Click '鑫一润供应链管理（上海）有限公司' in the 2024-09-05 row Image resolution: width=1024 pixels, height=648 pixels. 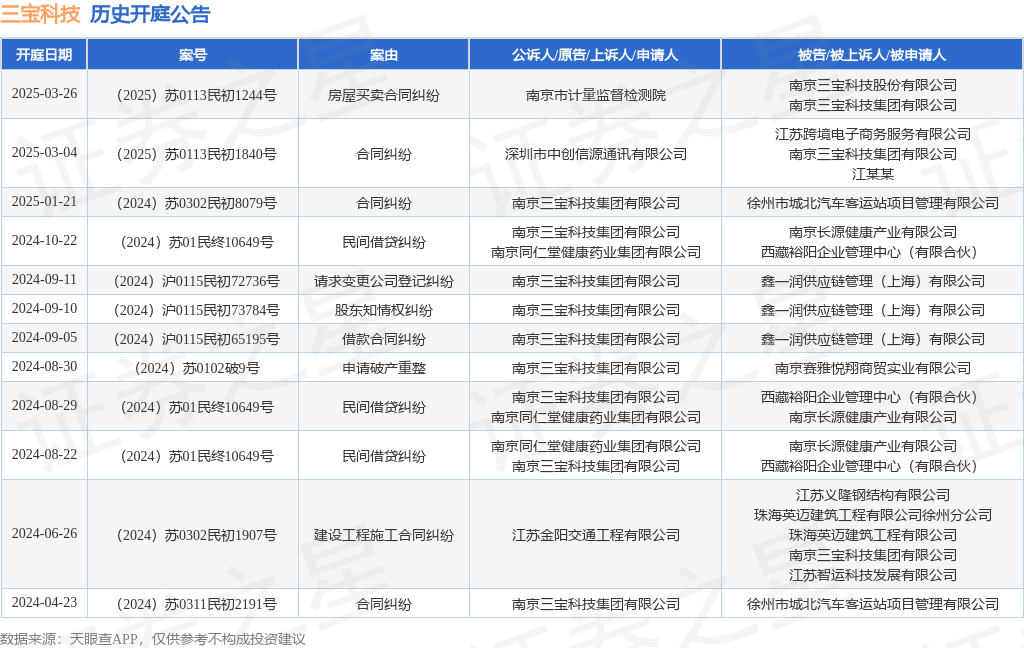coord(872,340)
